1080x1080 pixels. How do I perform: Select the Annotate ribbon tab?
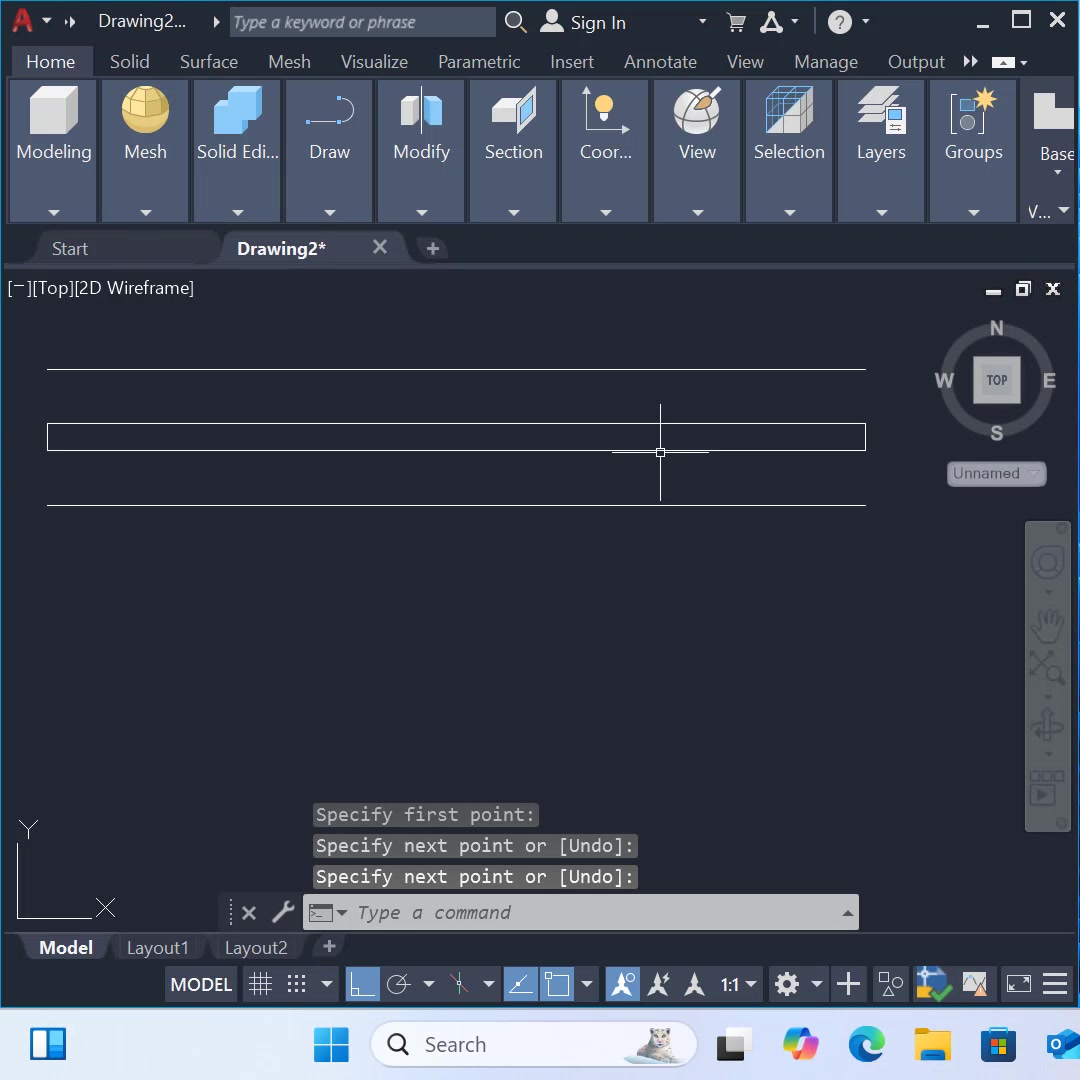tap(660, 62)
